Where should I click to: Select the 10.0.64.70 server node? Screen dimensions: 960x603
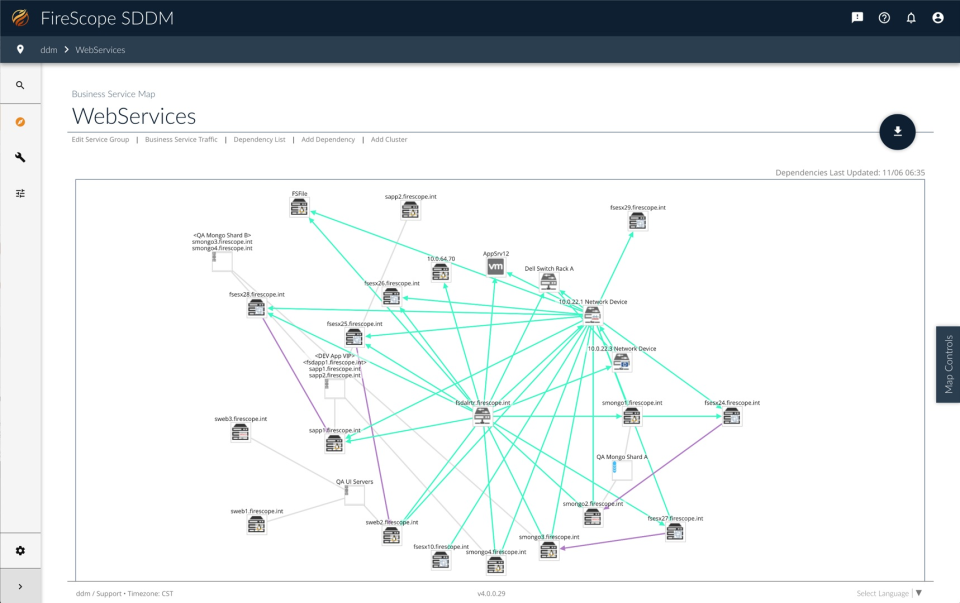[x=441, y=272]
